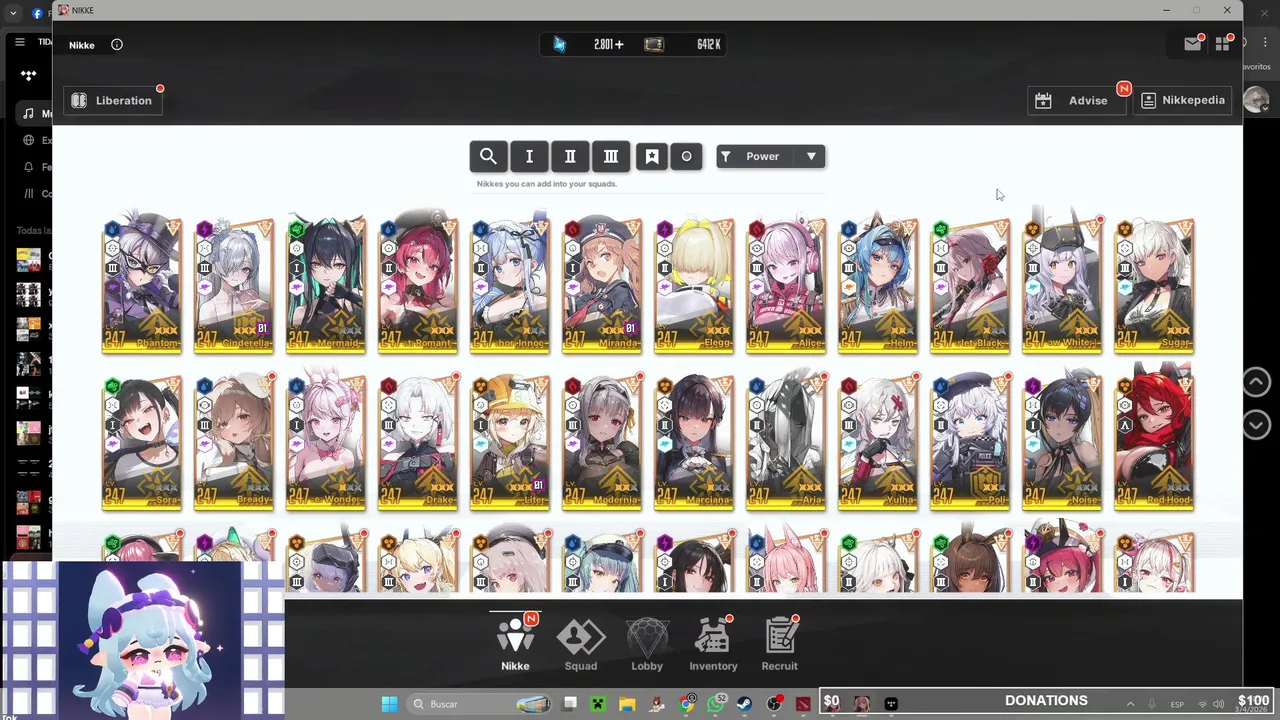
Task: Click the credits currency icon
Action: [x=654, y=44]
